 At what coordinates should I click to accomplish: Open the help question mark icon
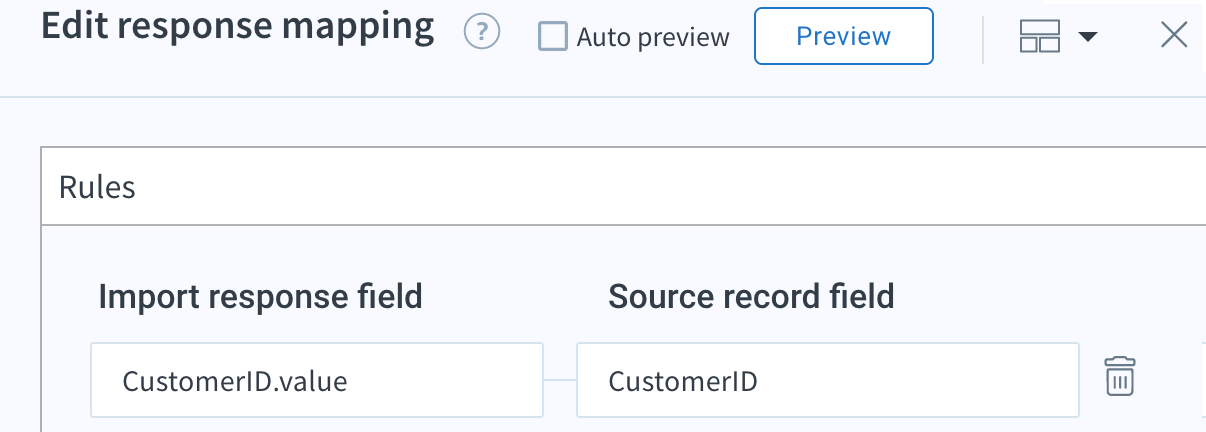(x=482, y=35)
